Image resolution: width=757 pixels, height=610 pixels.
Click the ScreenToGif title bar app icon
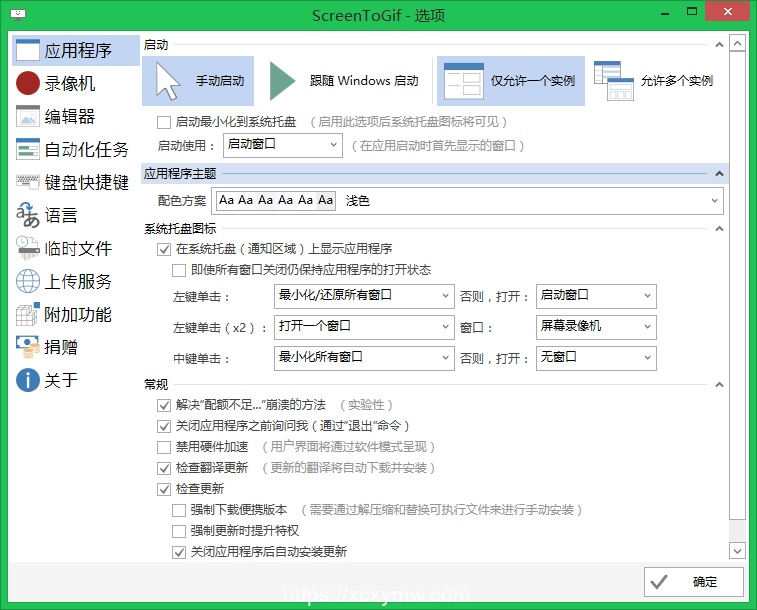pos(18,14)
